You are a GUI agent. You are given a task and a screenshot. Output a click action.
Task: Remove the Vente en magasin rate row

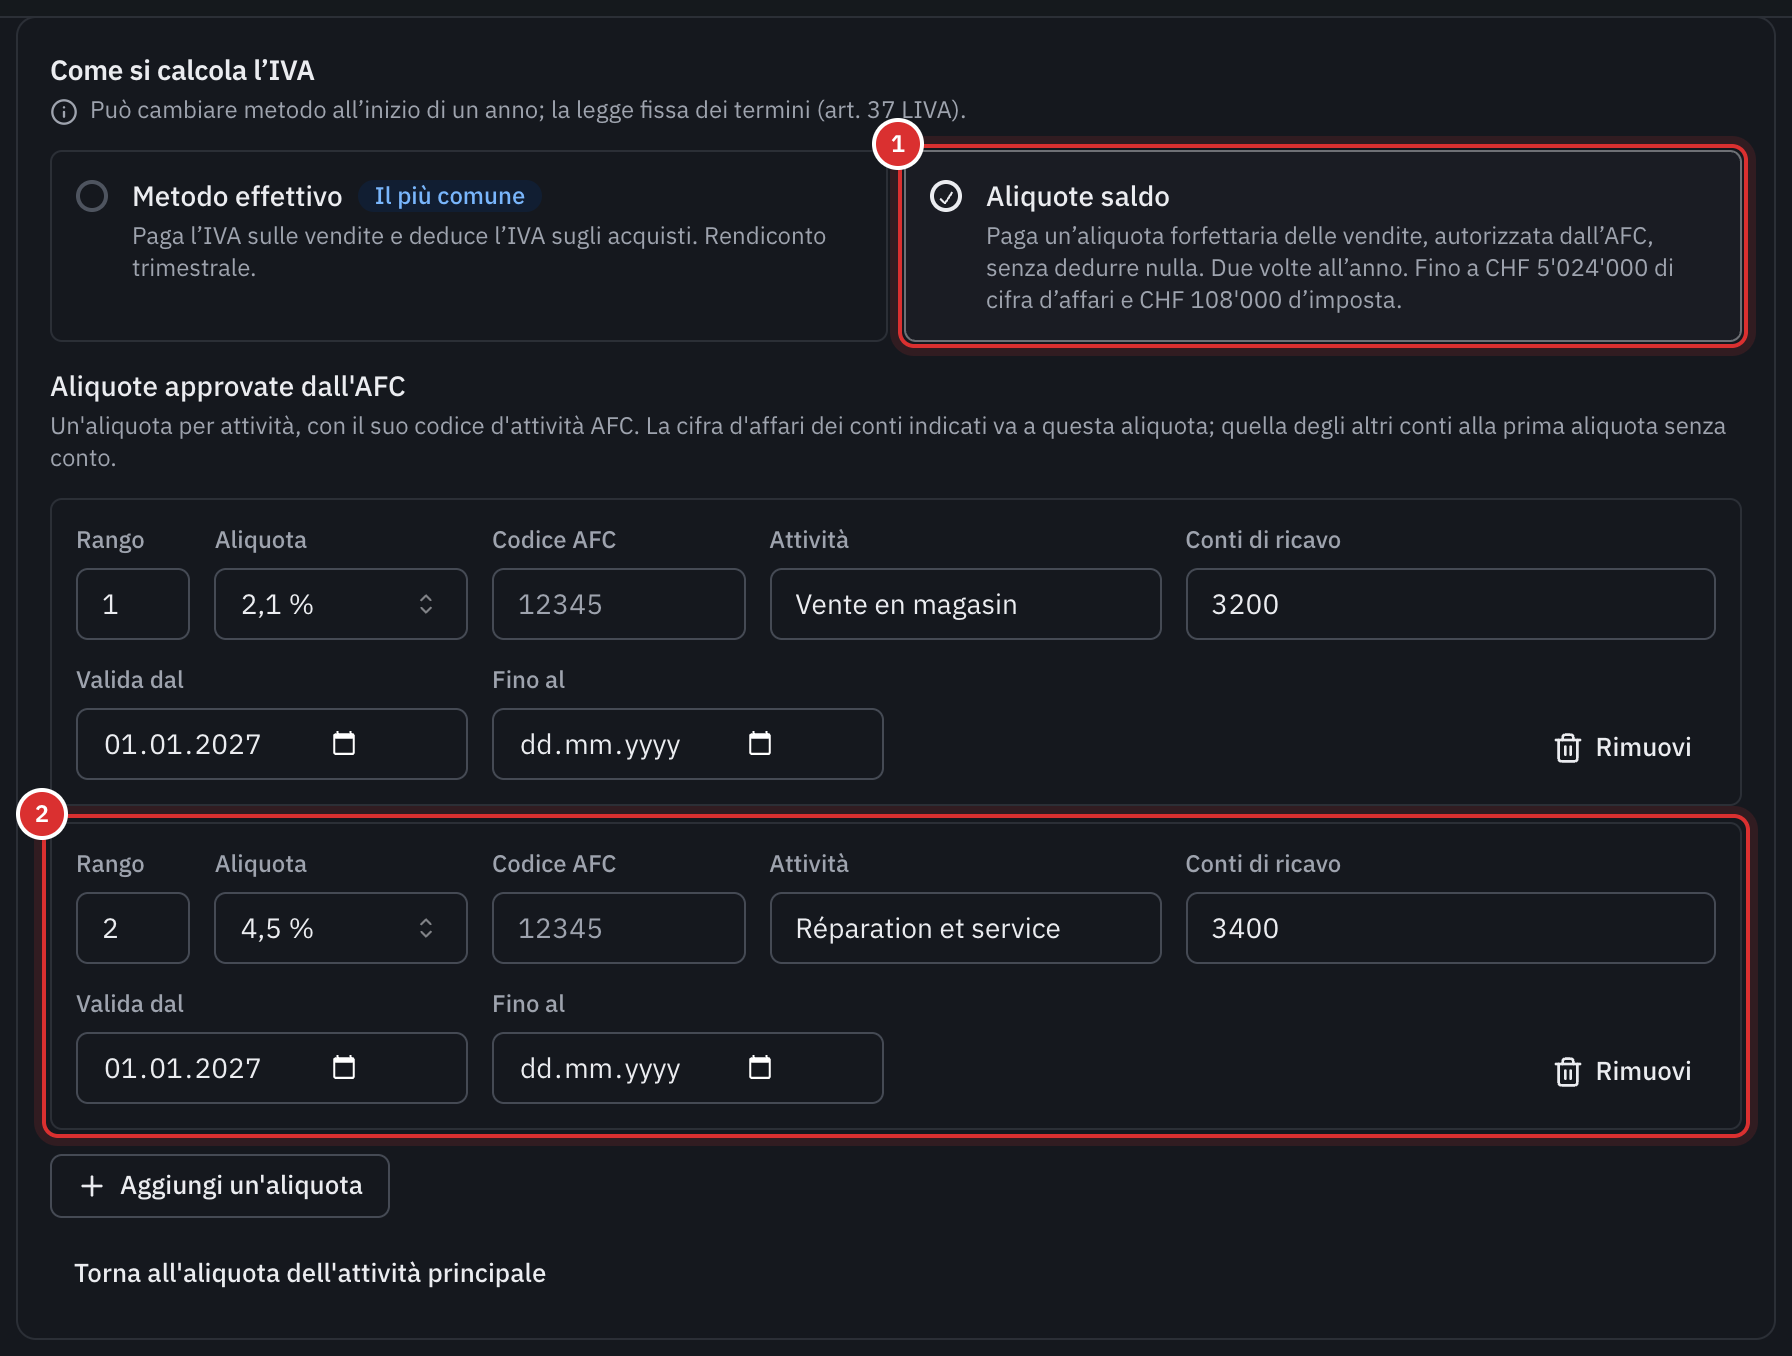coord(1623,747)
